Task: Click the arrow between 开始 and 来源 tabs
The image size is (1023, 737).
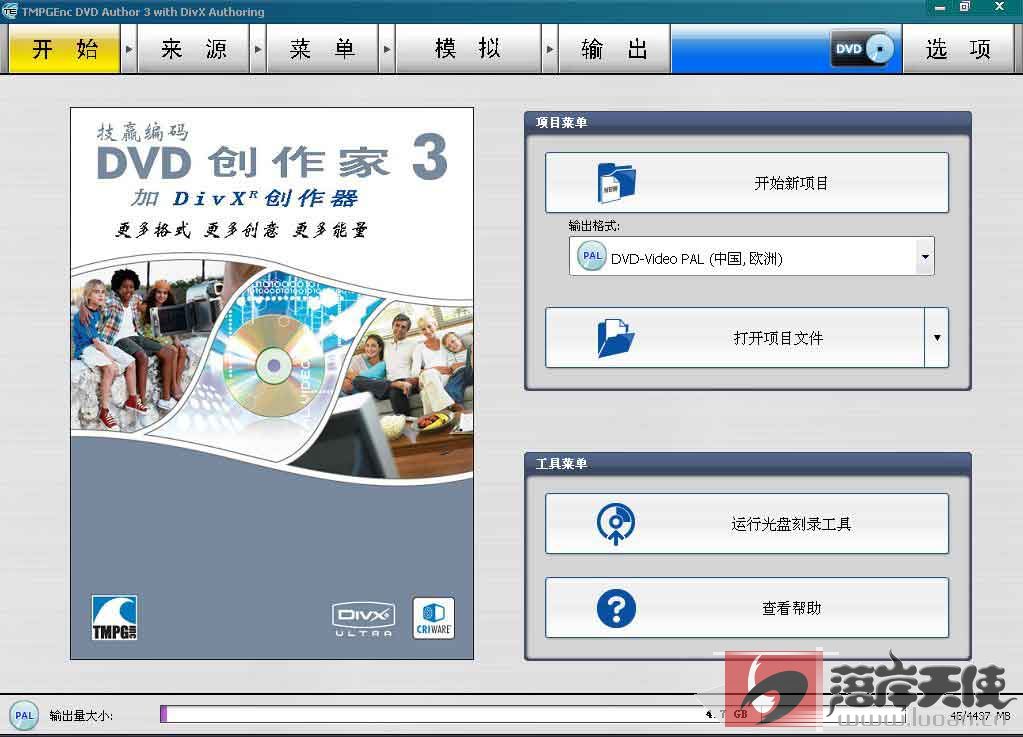Action: [x=129, y=49]
